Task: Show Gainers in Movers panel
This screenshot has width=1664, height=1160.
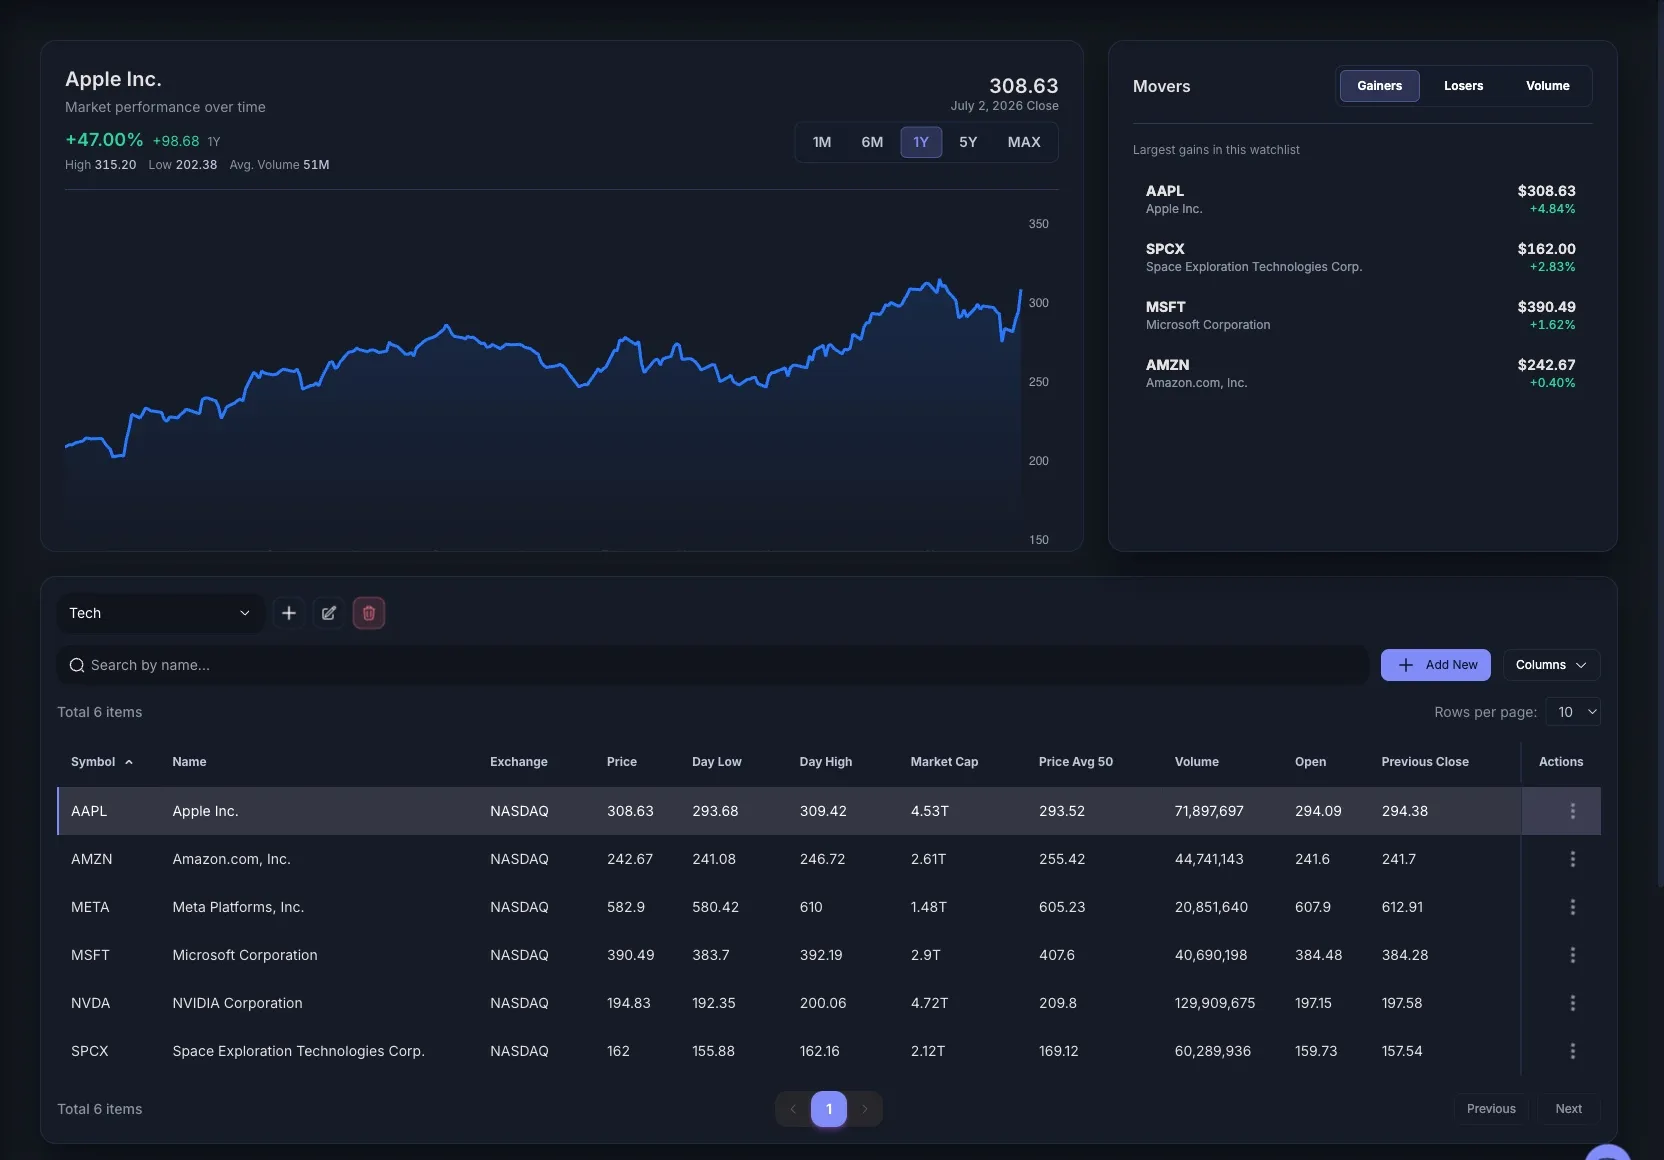Action: pyautogui.click(x=1379, y=86)
